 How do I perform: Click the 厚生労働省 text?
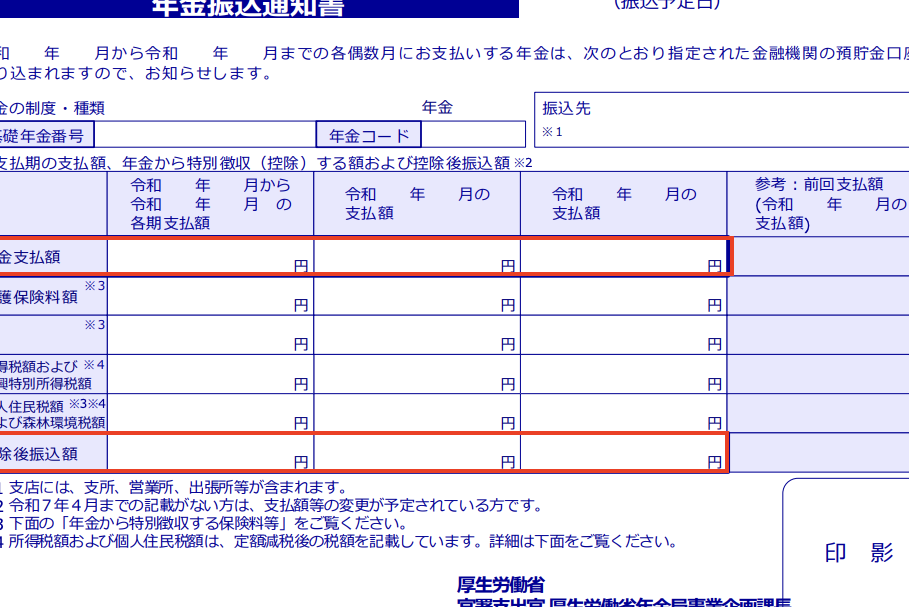(501, 585)
